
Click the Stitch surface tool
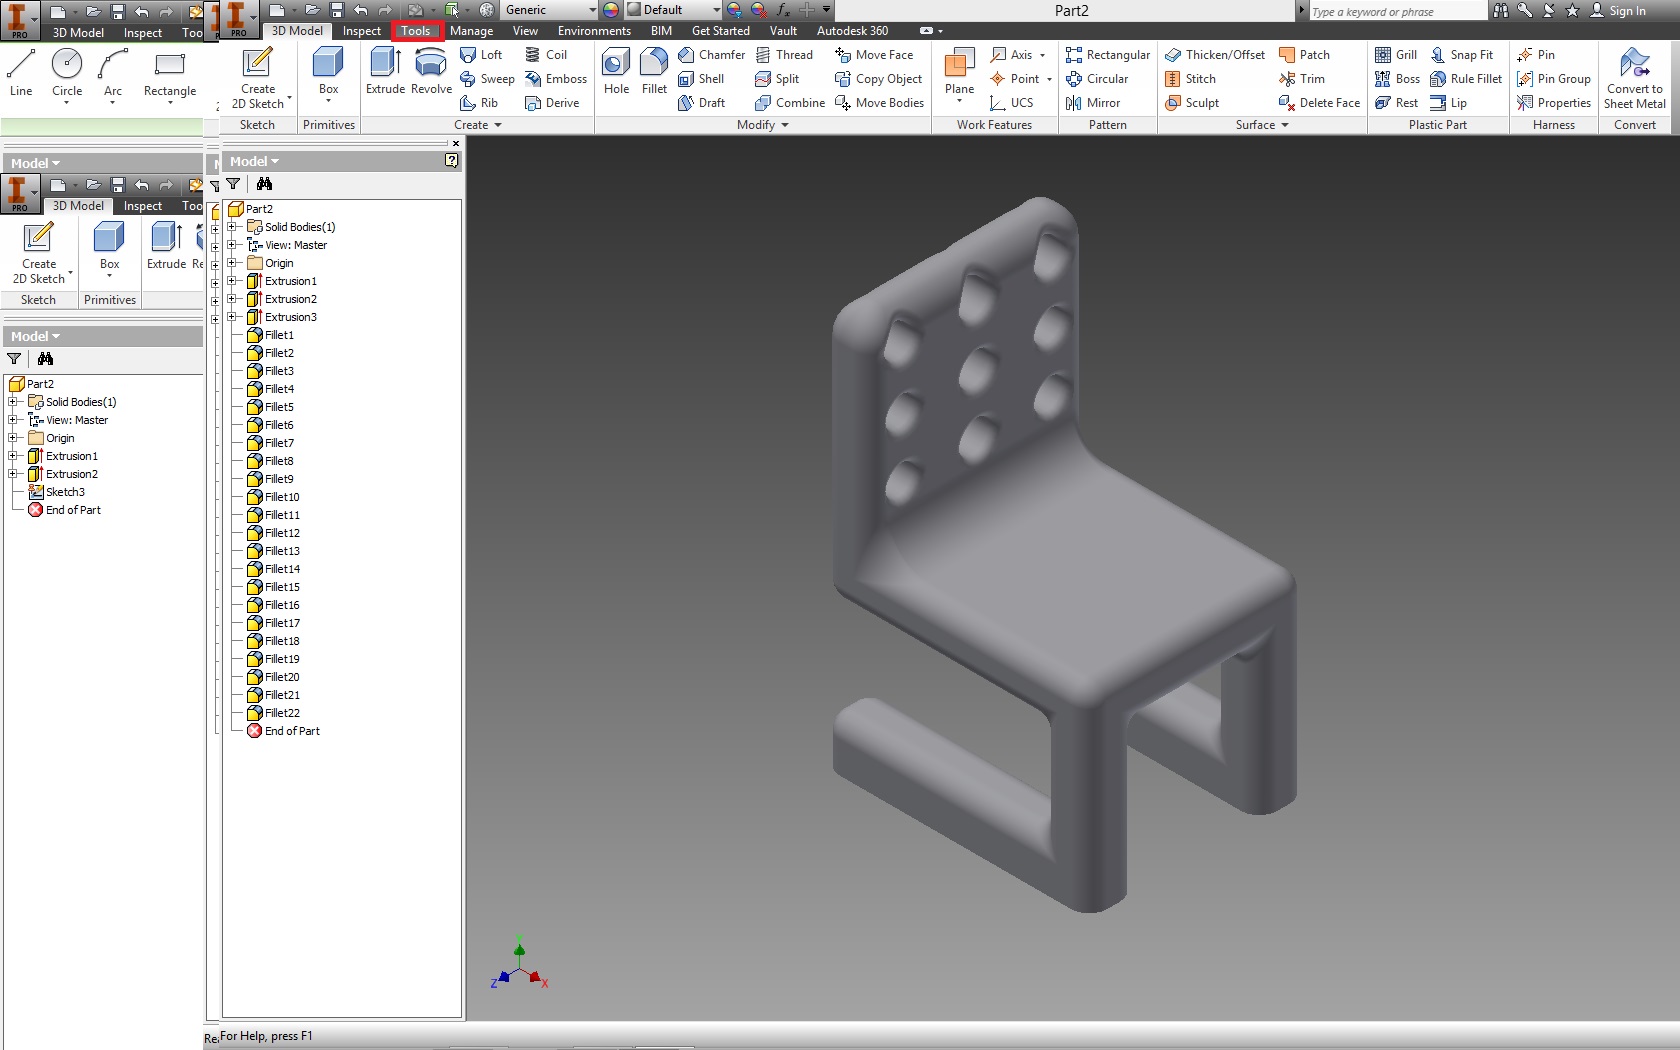[x=1190, y=79]
